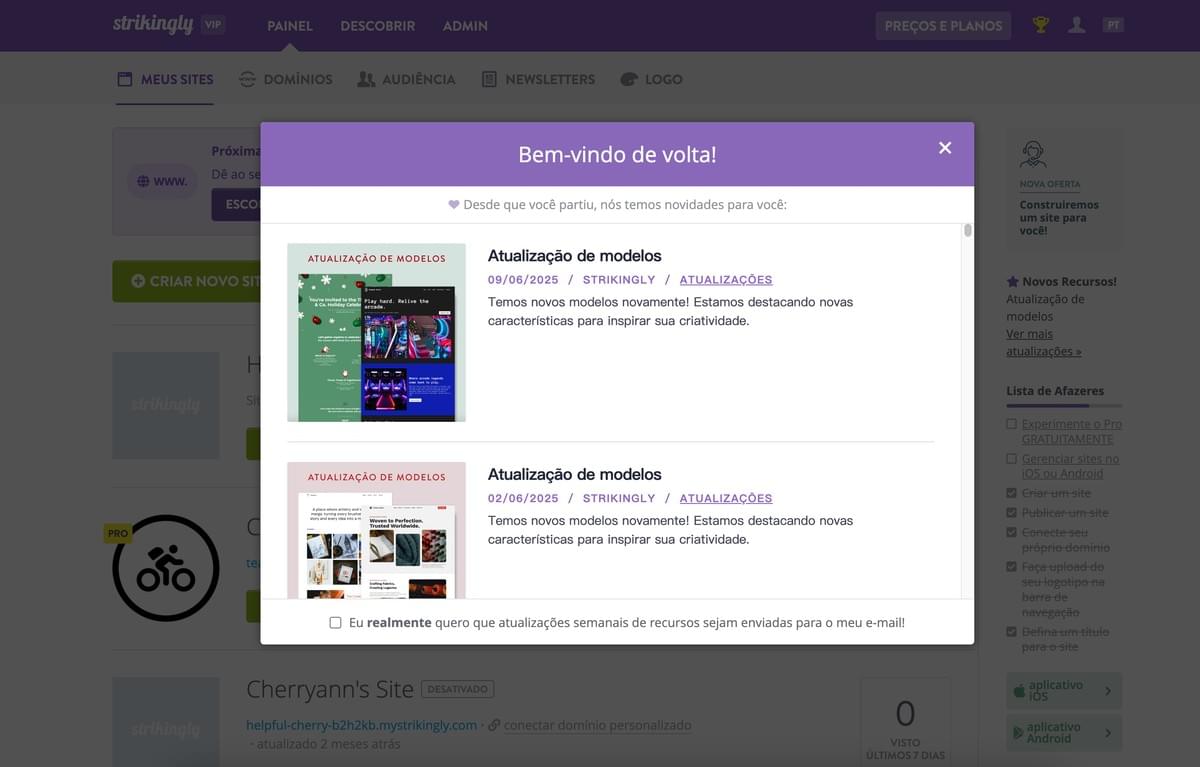Screen dimensions: 1200x767
Task: Open the AUDIÊNCIA tab
Action: click(406, 79)
